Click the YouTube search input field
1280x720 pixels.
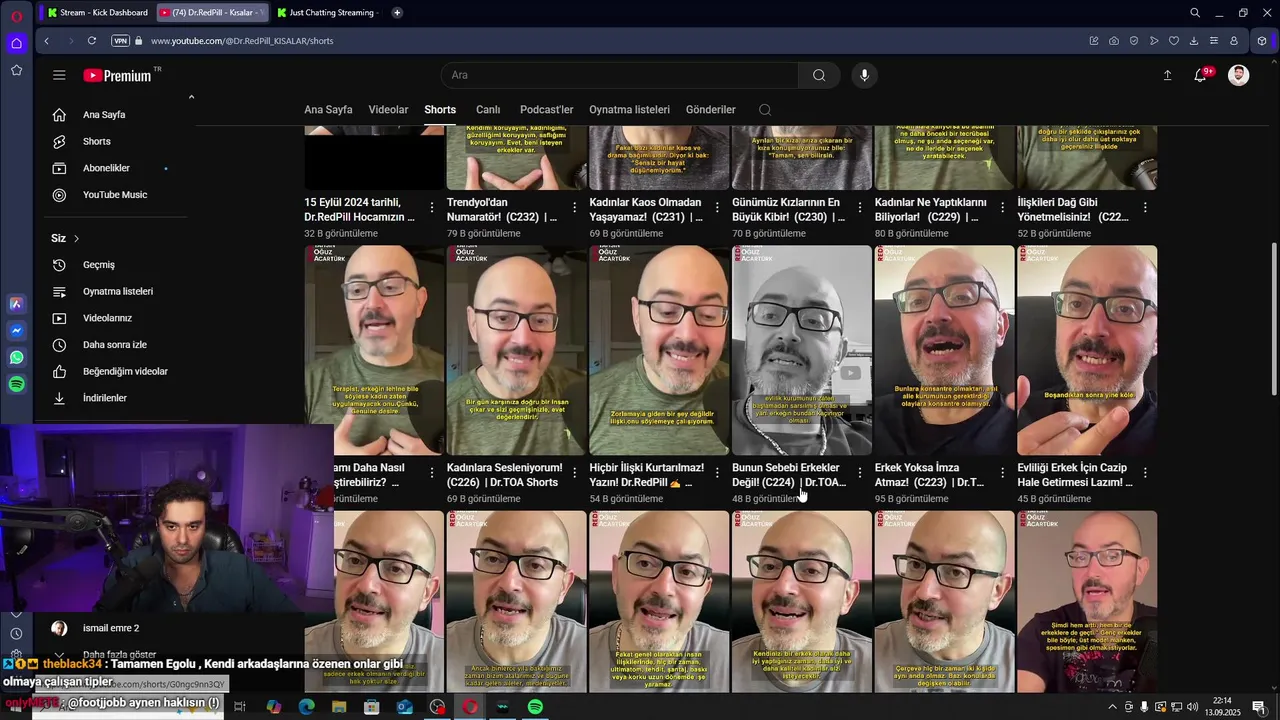pos(620,75)
